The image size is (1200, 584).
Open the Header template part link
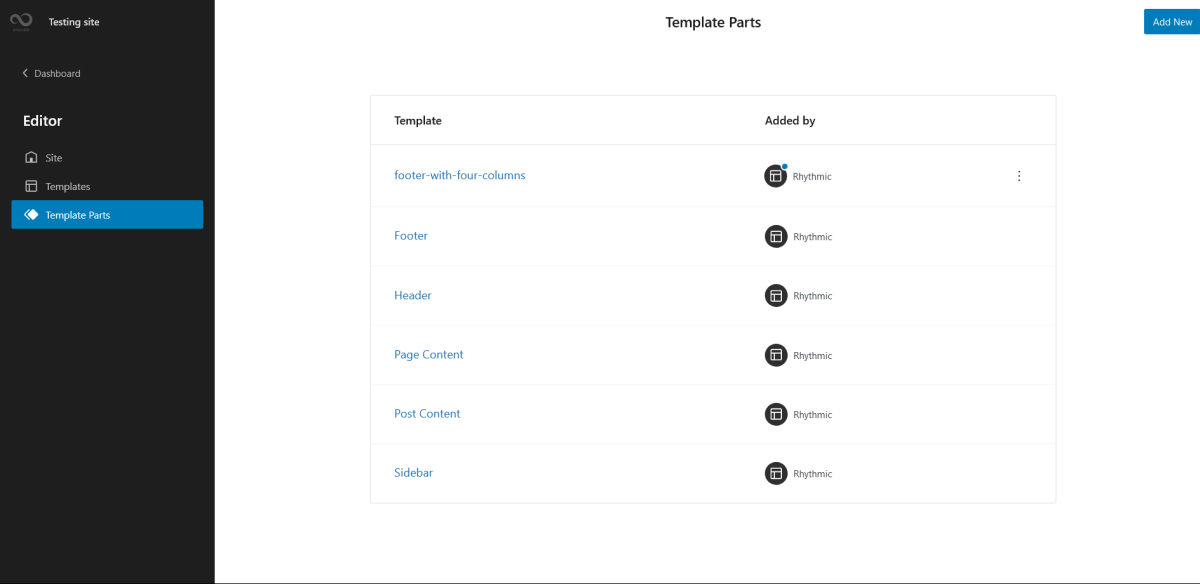[413, 296]
